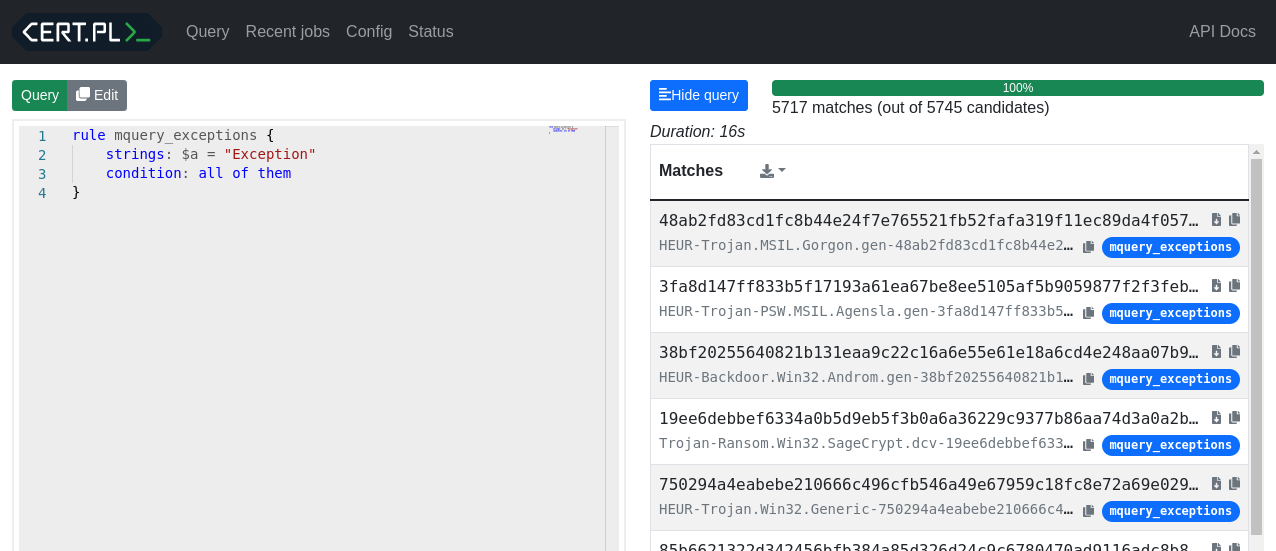The height and width of the screenshot is (551, 1276).
Task: Click the Duration: 16s text
Action: [697, 131]
